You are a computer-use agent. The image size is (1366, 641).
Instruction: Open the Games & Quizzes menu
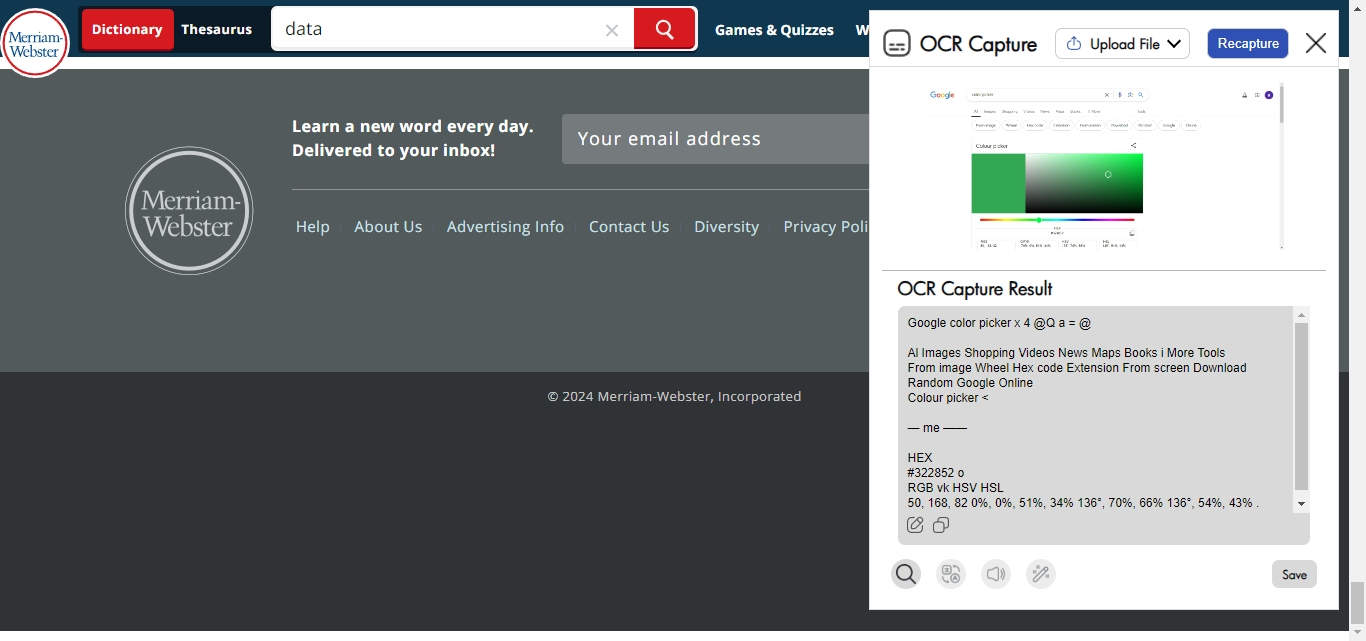pos(774,30)
